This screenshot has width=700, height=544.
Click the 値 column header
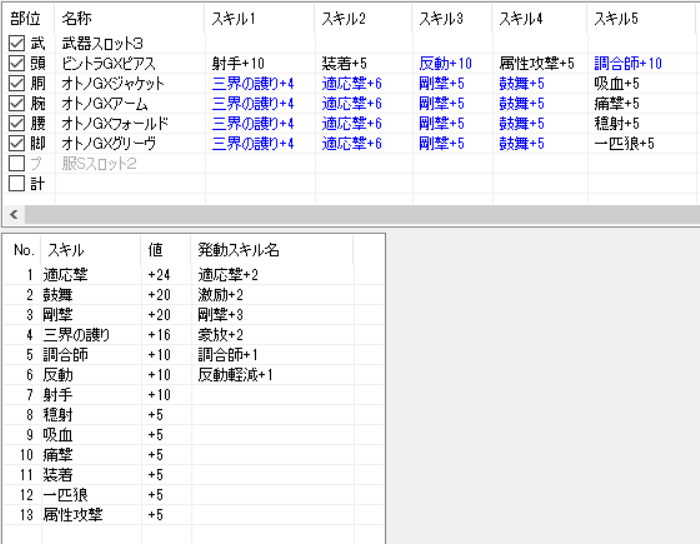166,250
